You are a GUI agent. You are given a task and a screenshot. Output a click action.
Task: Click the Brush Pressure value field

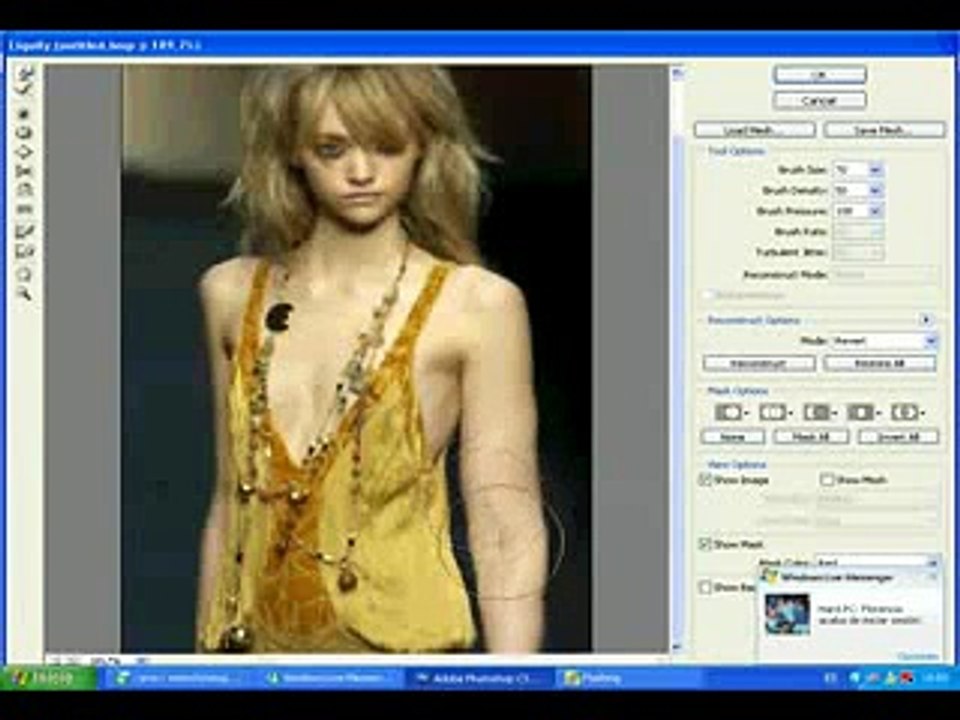[x=851, y=211]
